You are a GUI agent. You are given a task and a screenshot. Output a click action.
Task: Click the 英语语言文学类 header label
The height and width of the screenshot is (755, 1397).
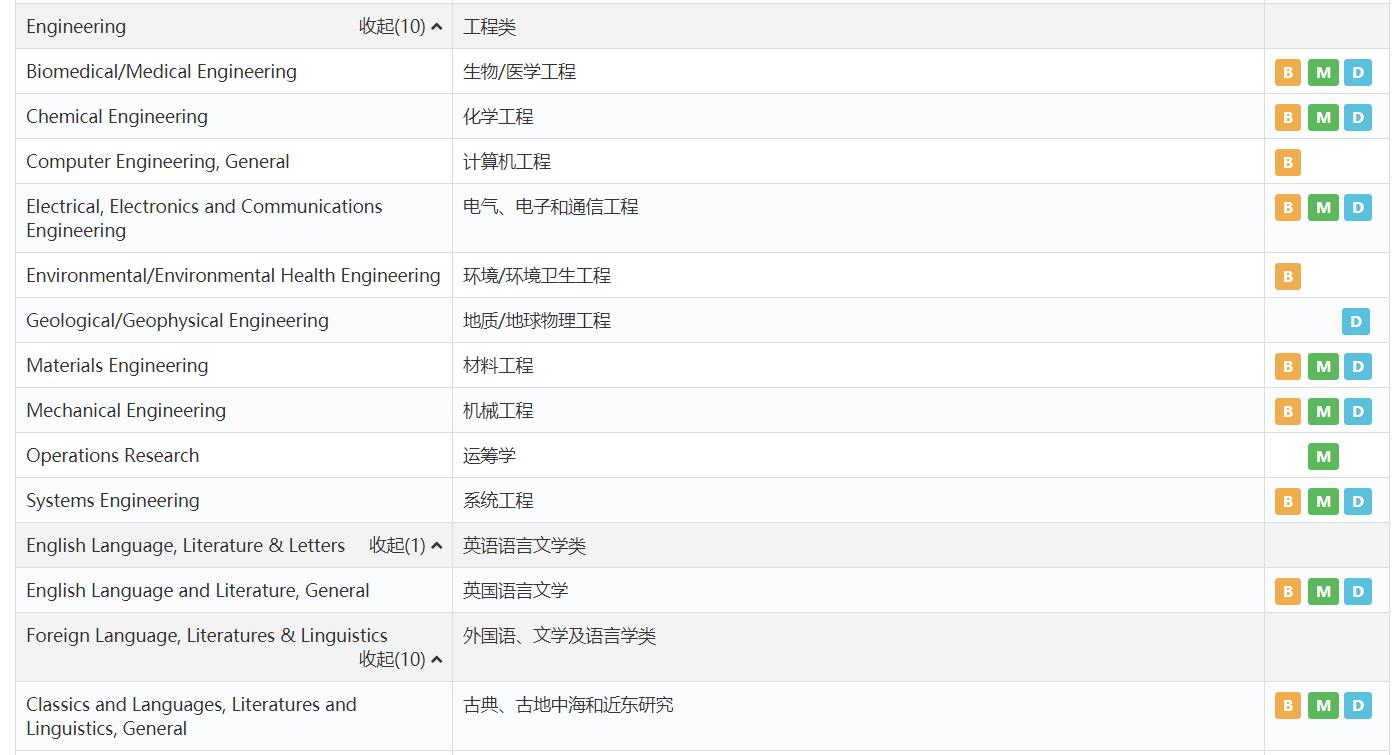(525, 546)
